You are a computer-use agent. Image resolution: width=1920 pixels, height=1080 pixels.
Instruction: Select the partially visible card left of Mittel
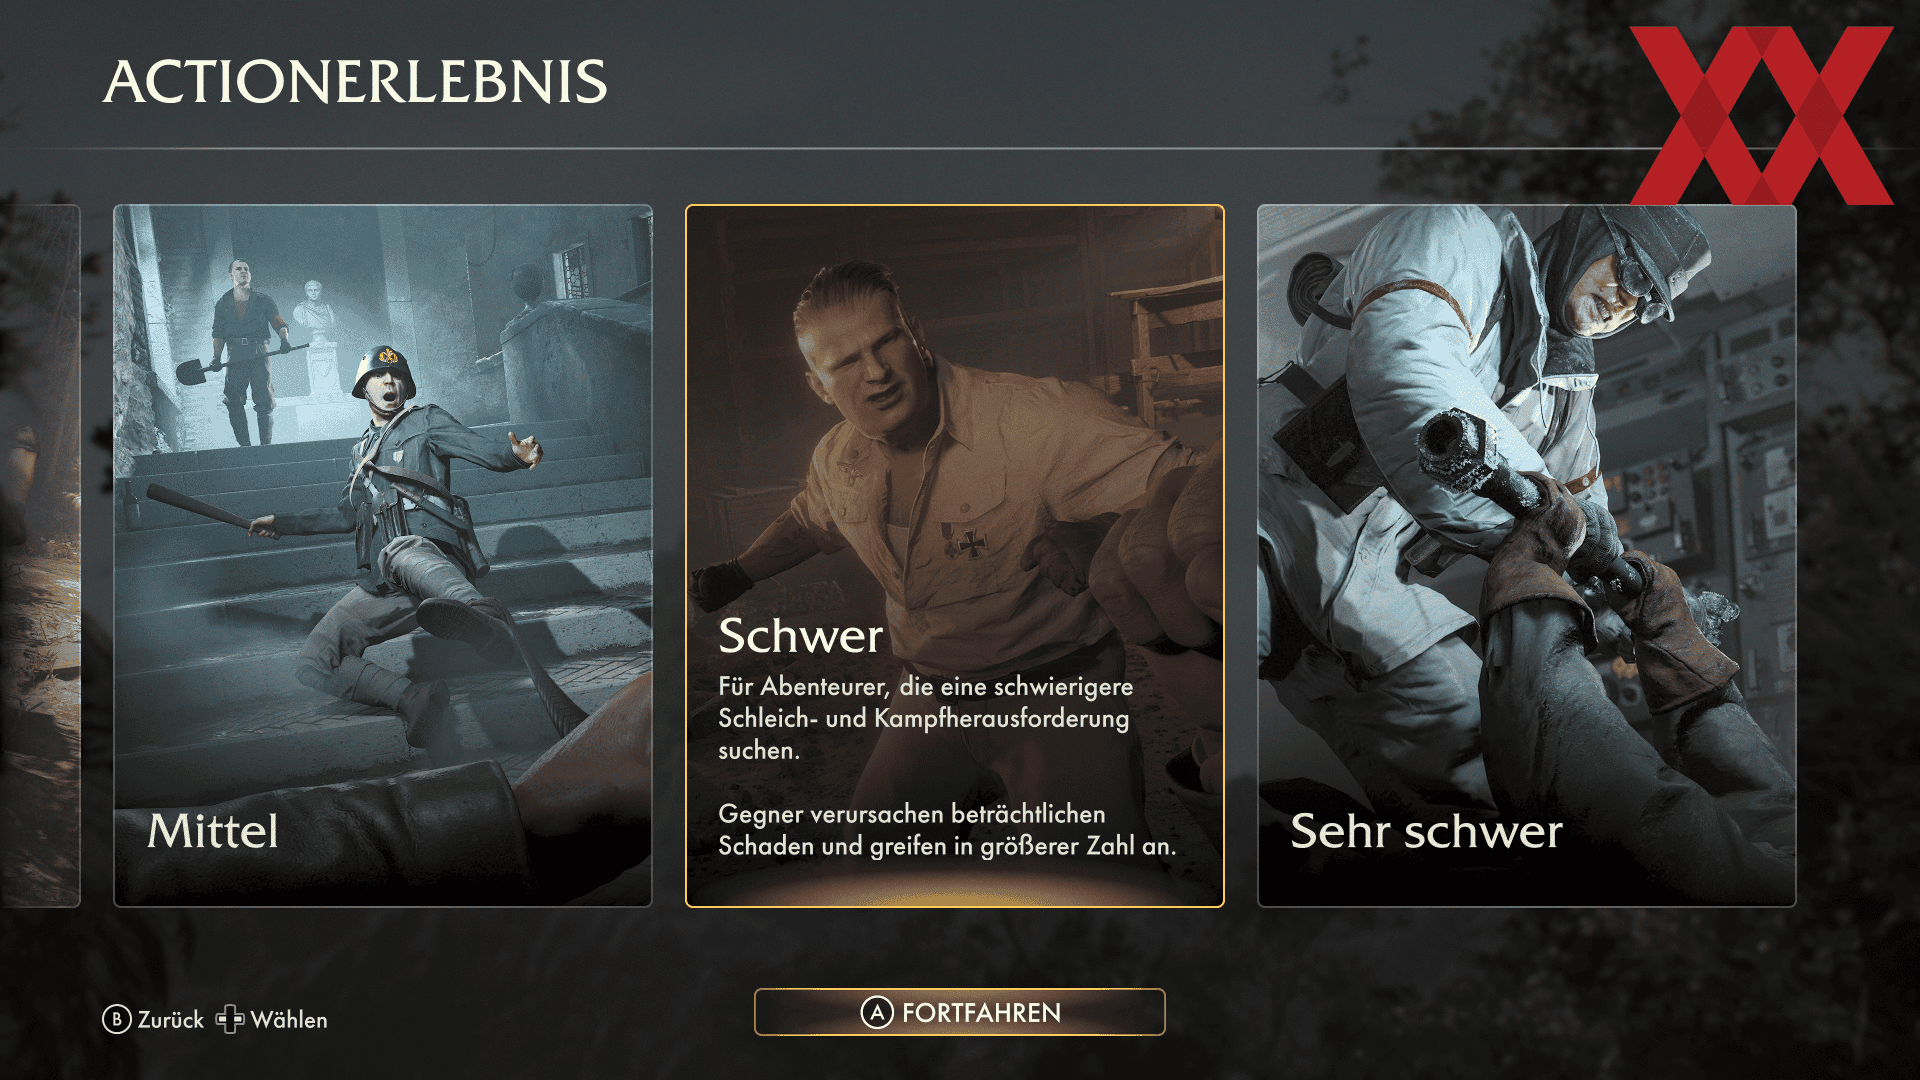pyautogui.click(x=40, y=556)
